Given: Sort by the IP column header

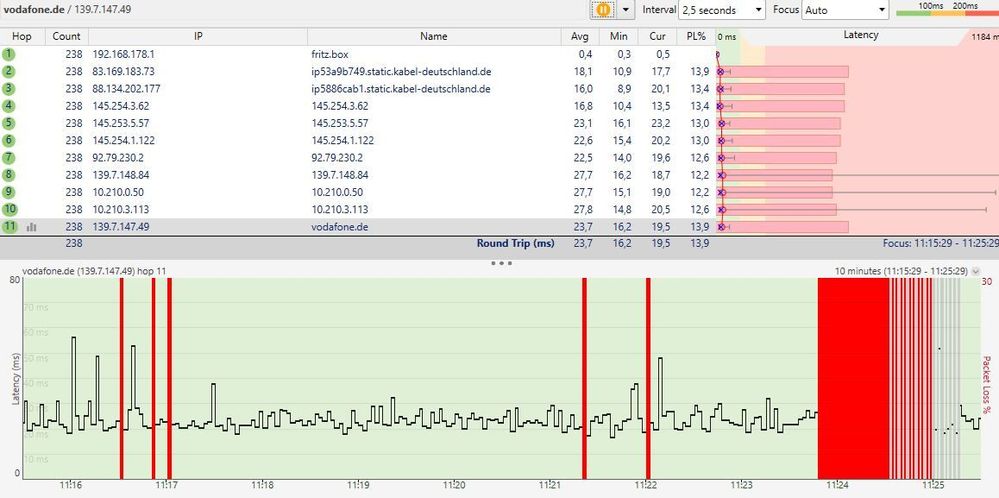Looking at the screenshot, I should [x=198, y=36].
